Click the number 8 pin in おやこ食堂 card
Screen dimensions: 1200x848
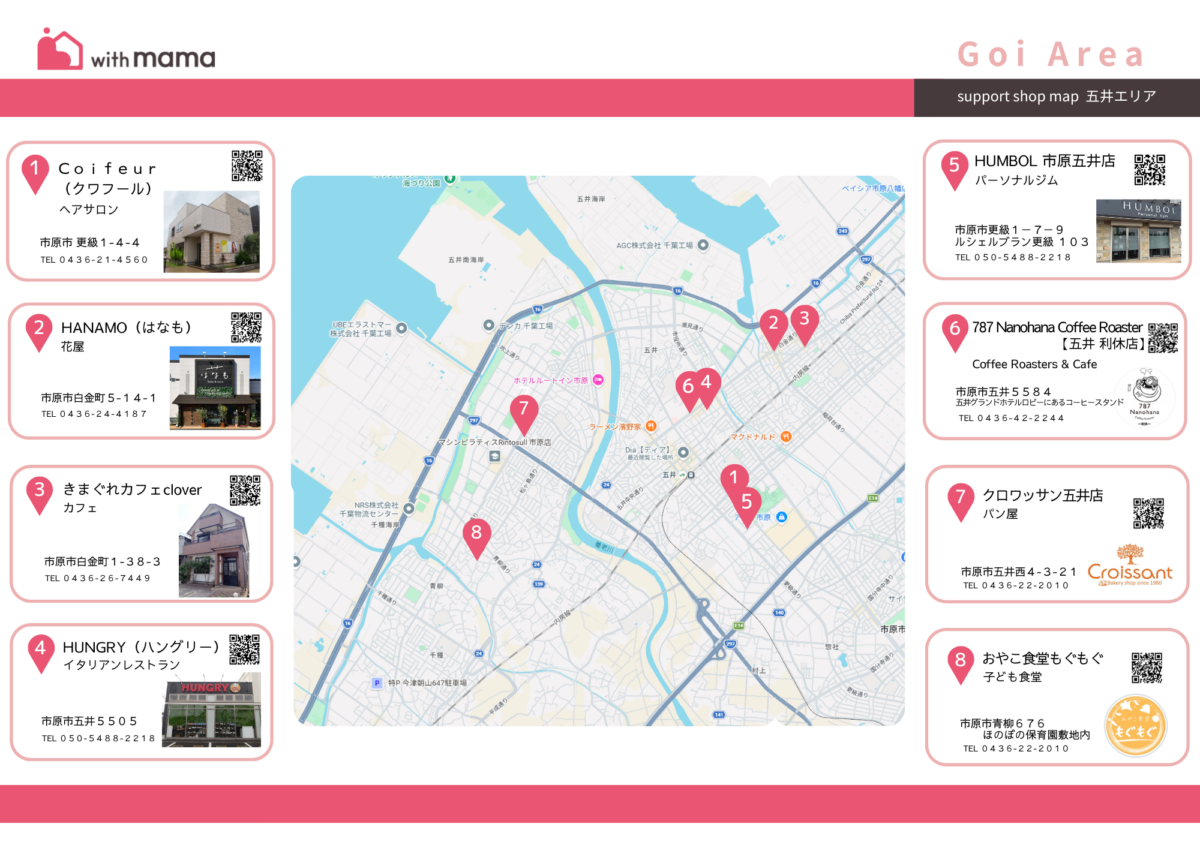point(960,664)
